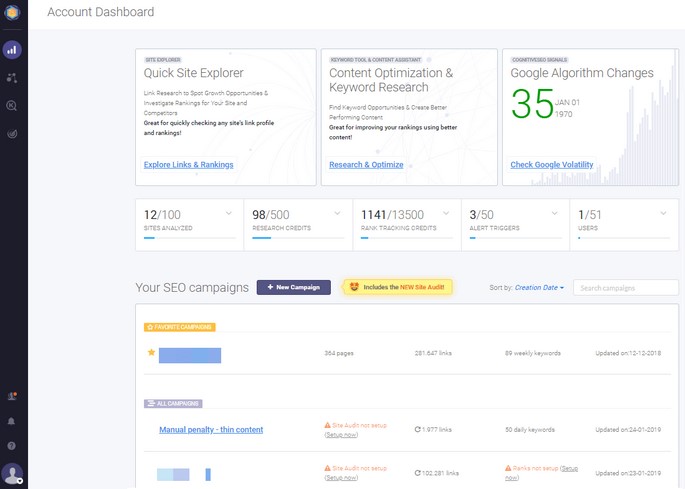Open the blurred favorite campaign name
The width and height of the screenshot is (685, 489).
point(190,355)
